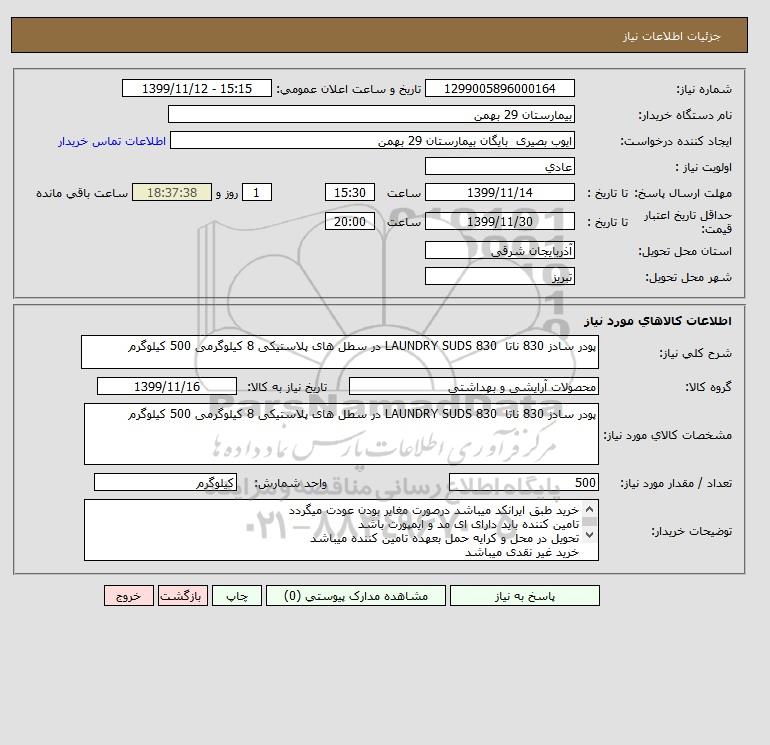This screenshot has width=770, height=745.
Task: Click the شماره نیاز label
Action: pos(704,89)
